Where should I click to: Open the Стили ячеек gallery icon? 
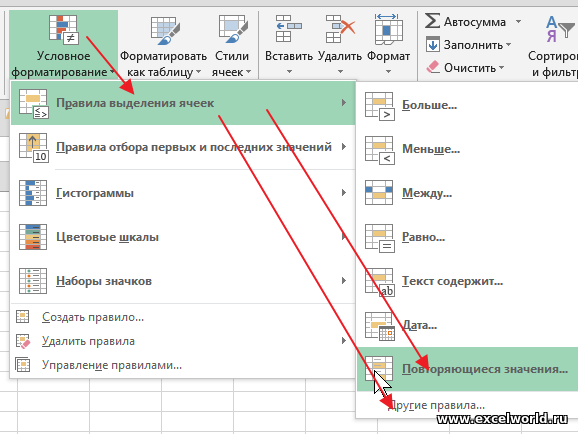(233, 29)
